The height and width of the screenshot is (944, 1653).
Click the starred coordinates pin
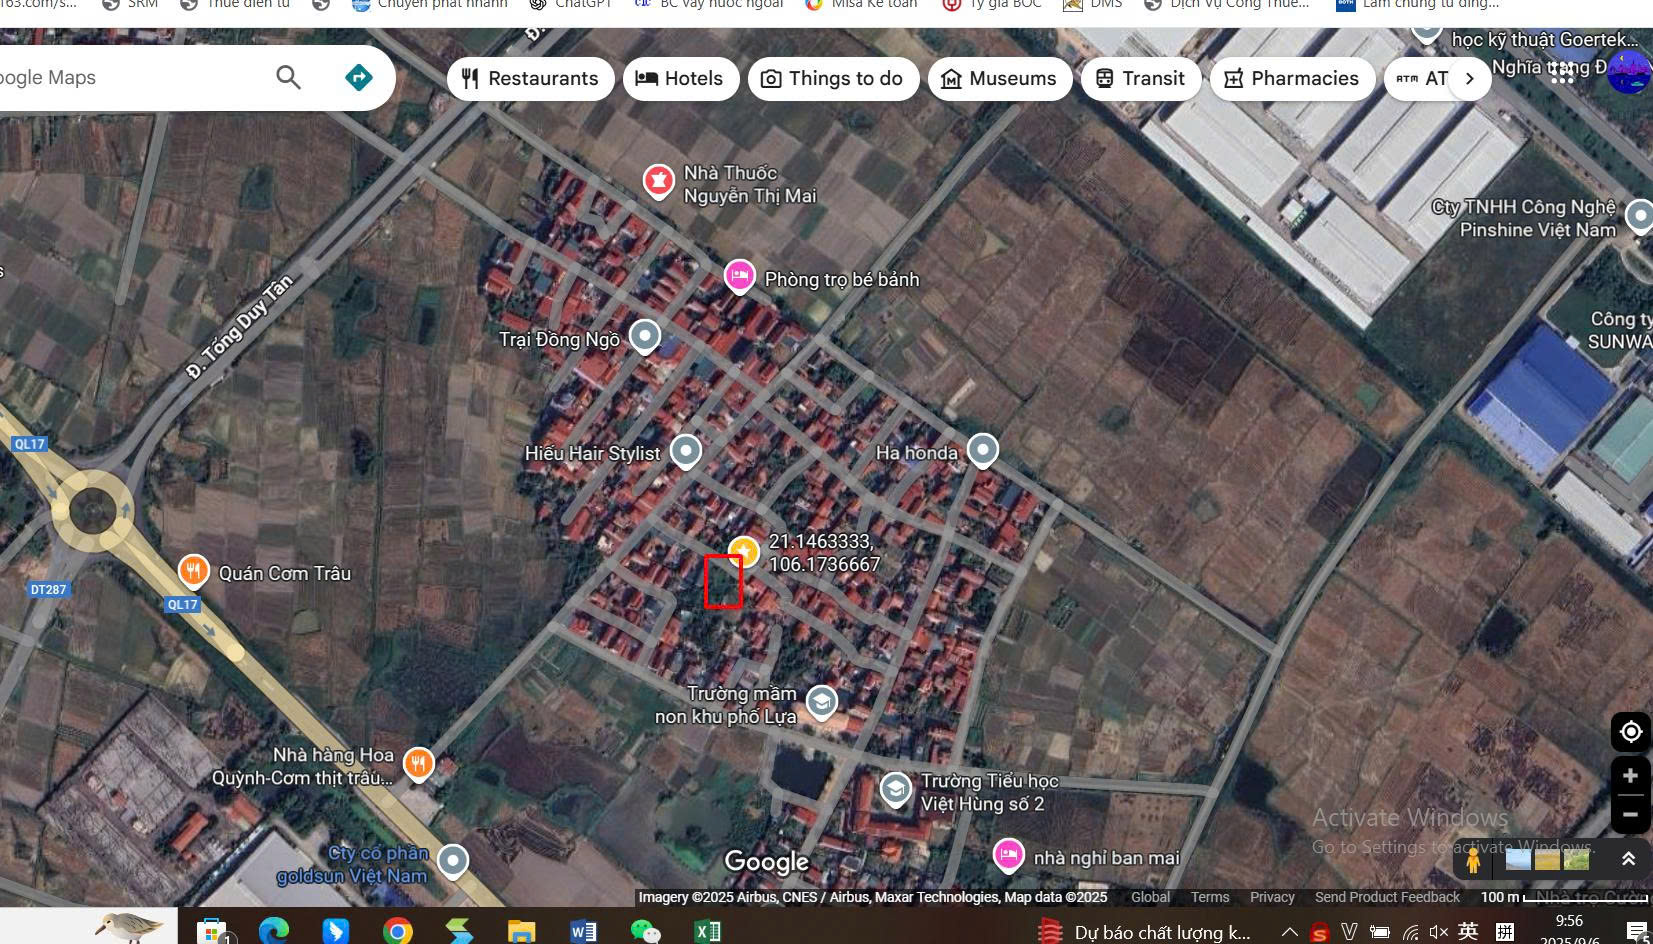coord(744,551)
